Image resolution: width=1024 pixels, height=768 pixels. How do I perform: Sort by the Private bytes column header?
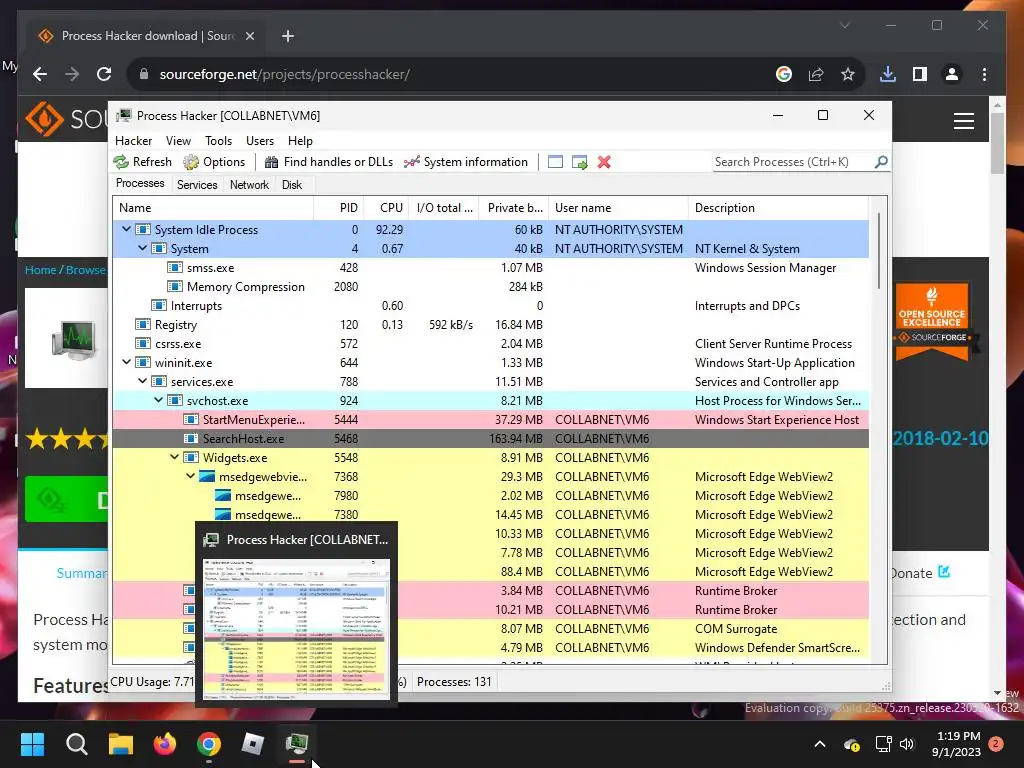pos(514,208)
